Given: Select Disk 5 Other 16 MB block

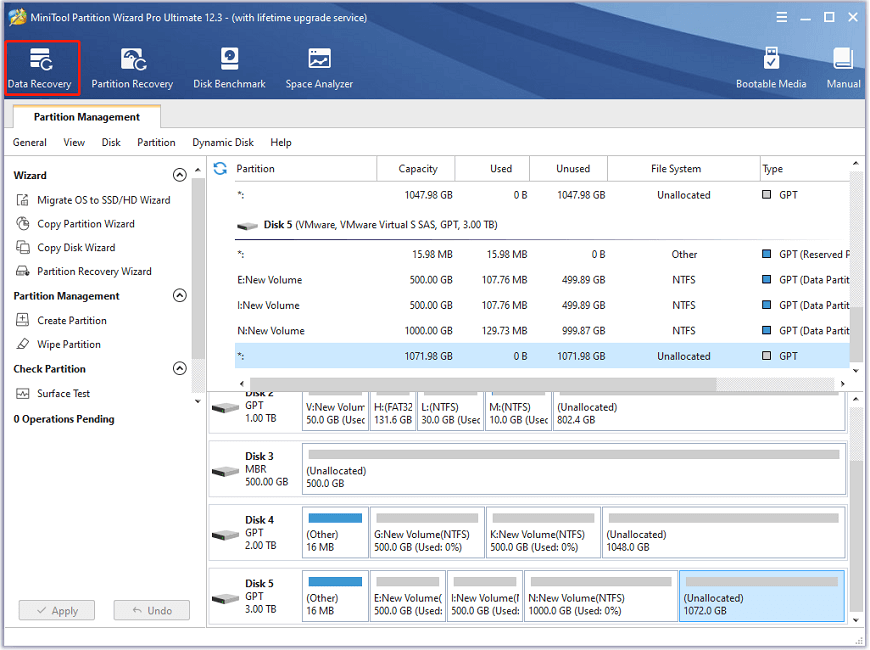Looking at the screenshot, I should pyautogui.click(x=335, y=596).
